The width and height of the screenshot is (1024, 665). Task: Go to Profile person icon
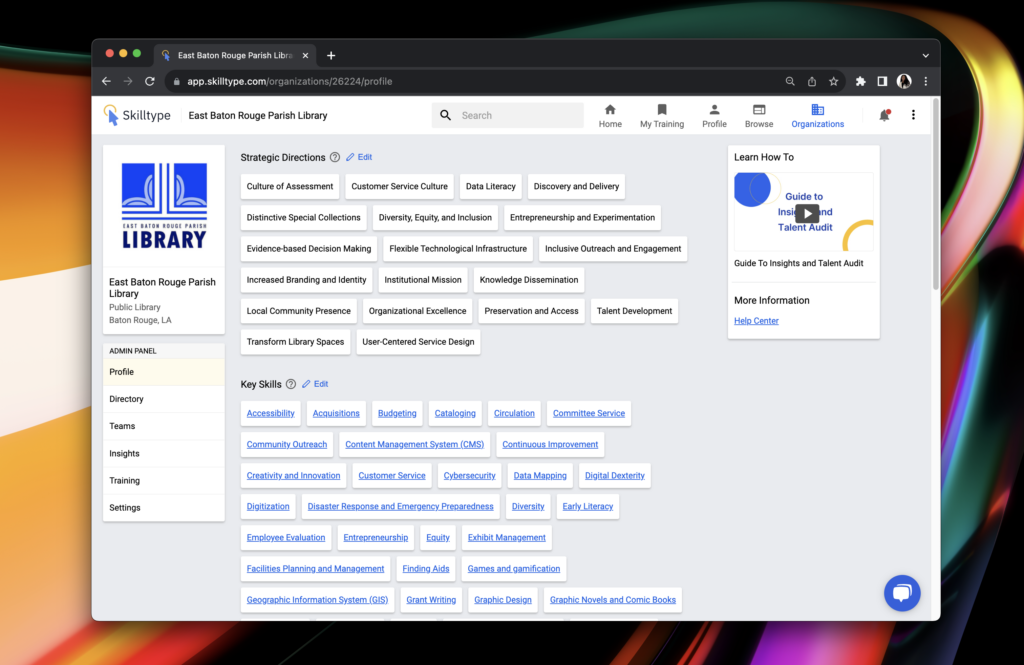pos(714,110)
